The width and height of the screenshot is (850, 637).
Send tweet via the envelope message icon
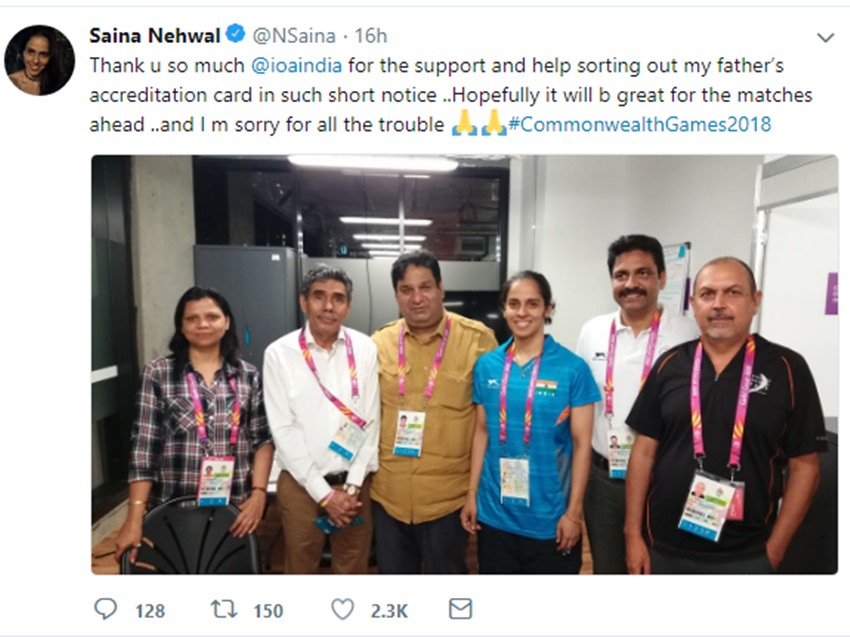(460, 609)
